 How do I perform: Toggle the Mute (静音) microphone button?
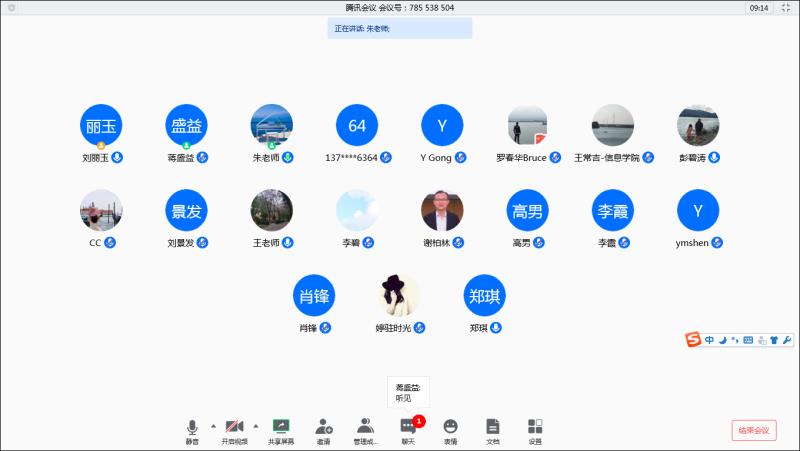192,430
